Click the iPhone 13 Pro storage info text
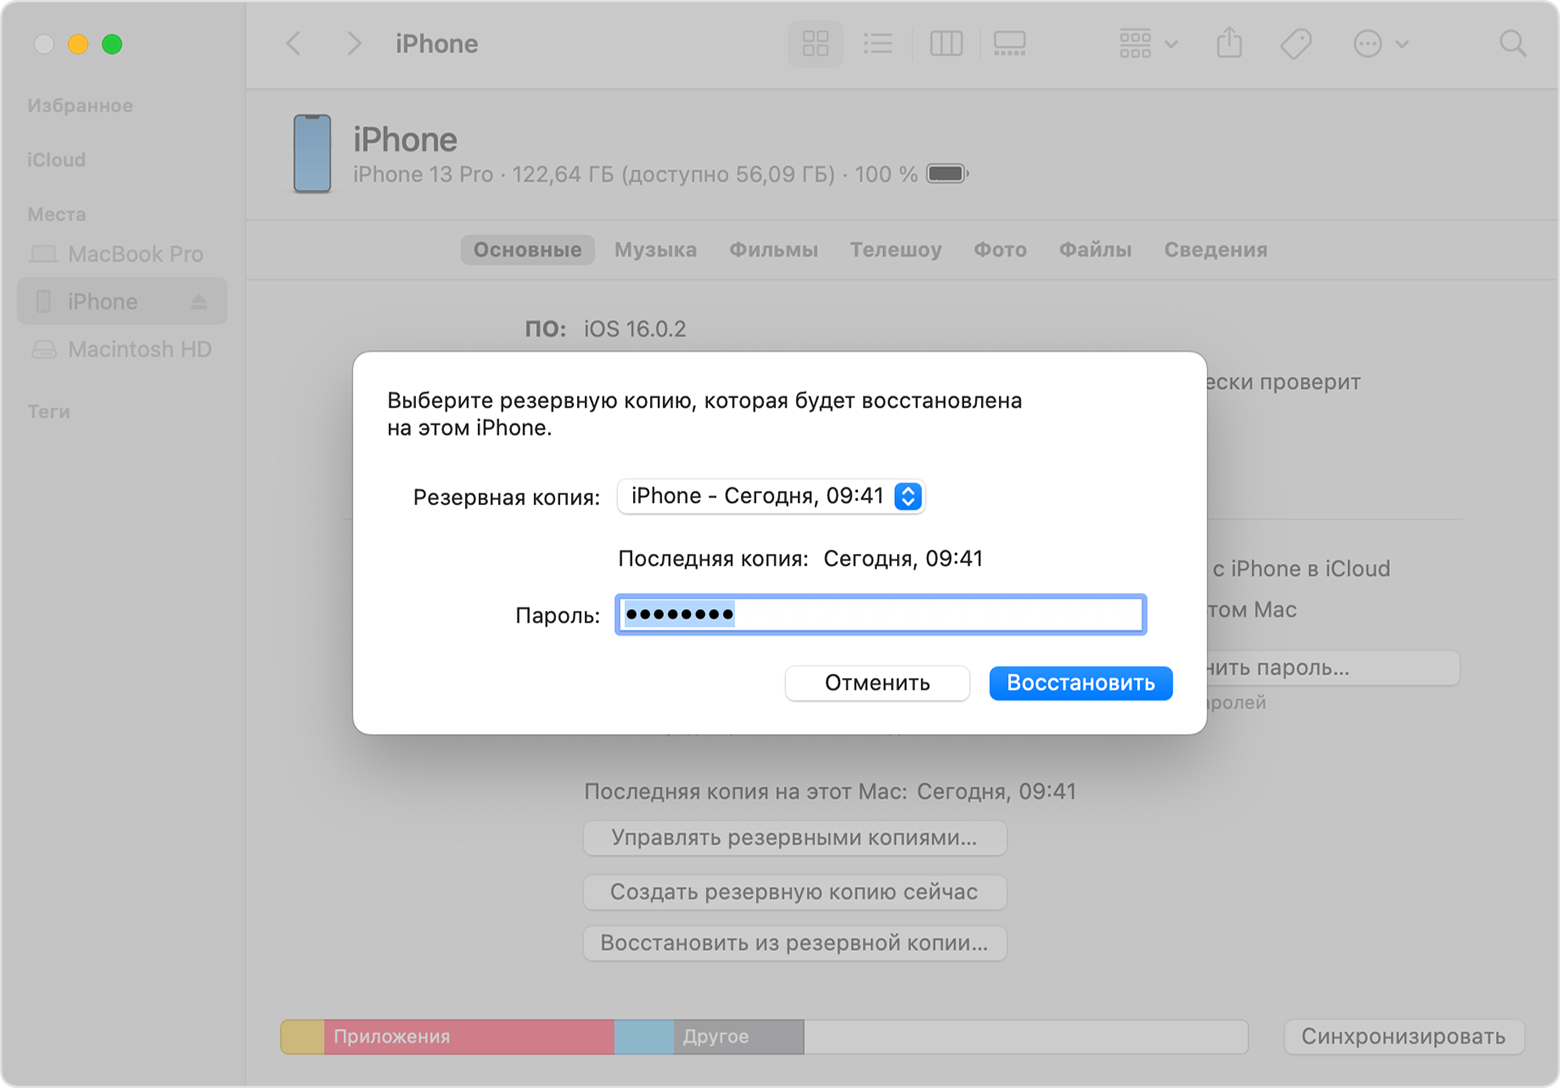Image resolution: width=1560 pixels, height=1088 pixels. (x=635, y=174)
